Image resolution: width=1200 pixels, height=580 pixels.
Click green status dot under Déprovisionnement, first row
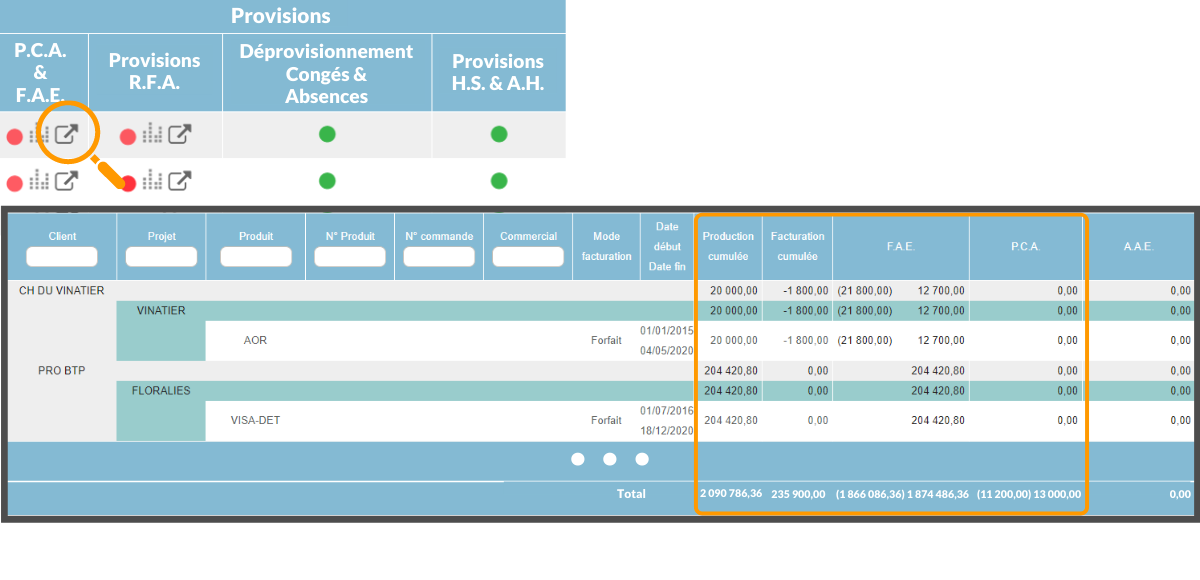(327, 134)
